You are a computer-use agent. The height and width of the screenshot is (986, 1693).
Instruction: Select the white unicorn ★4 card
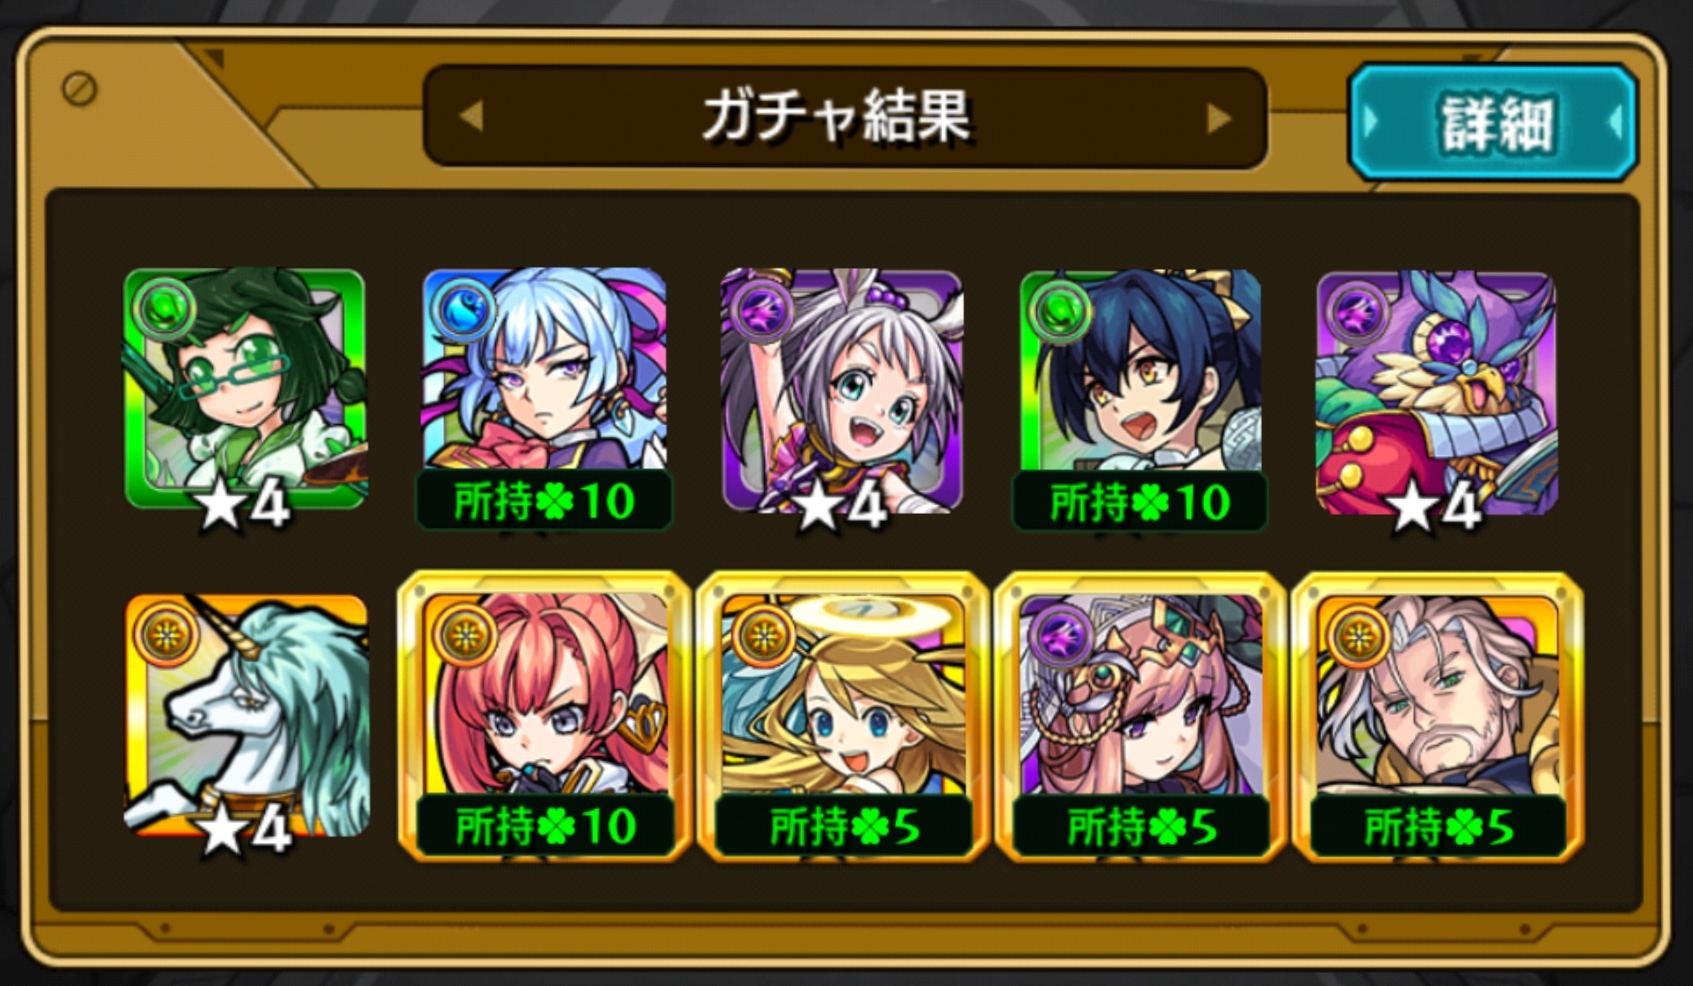pyautogui.click(x=247, y=715)
